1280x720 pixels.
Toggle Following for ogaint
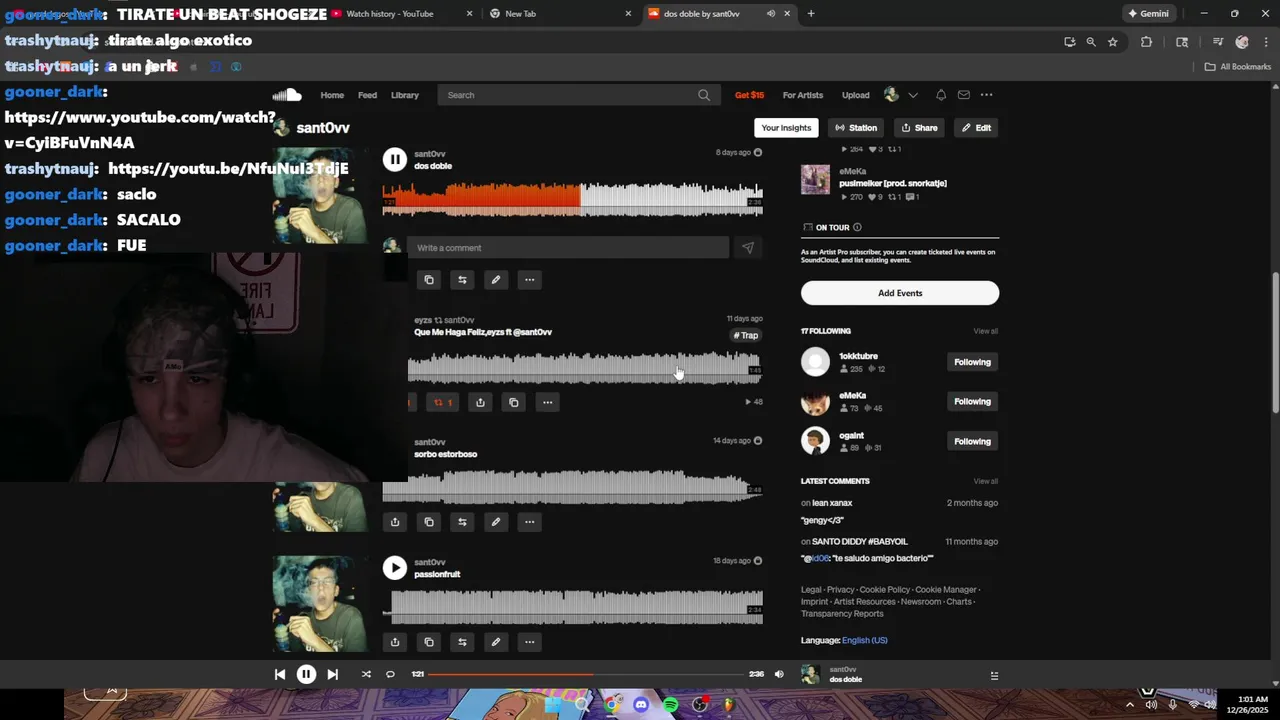pos(972,441)
